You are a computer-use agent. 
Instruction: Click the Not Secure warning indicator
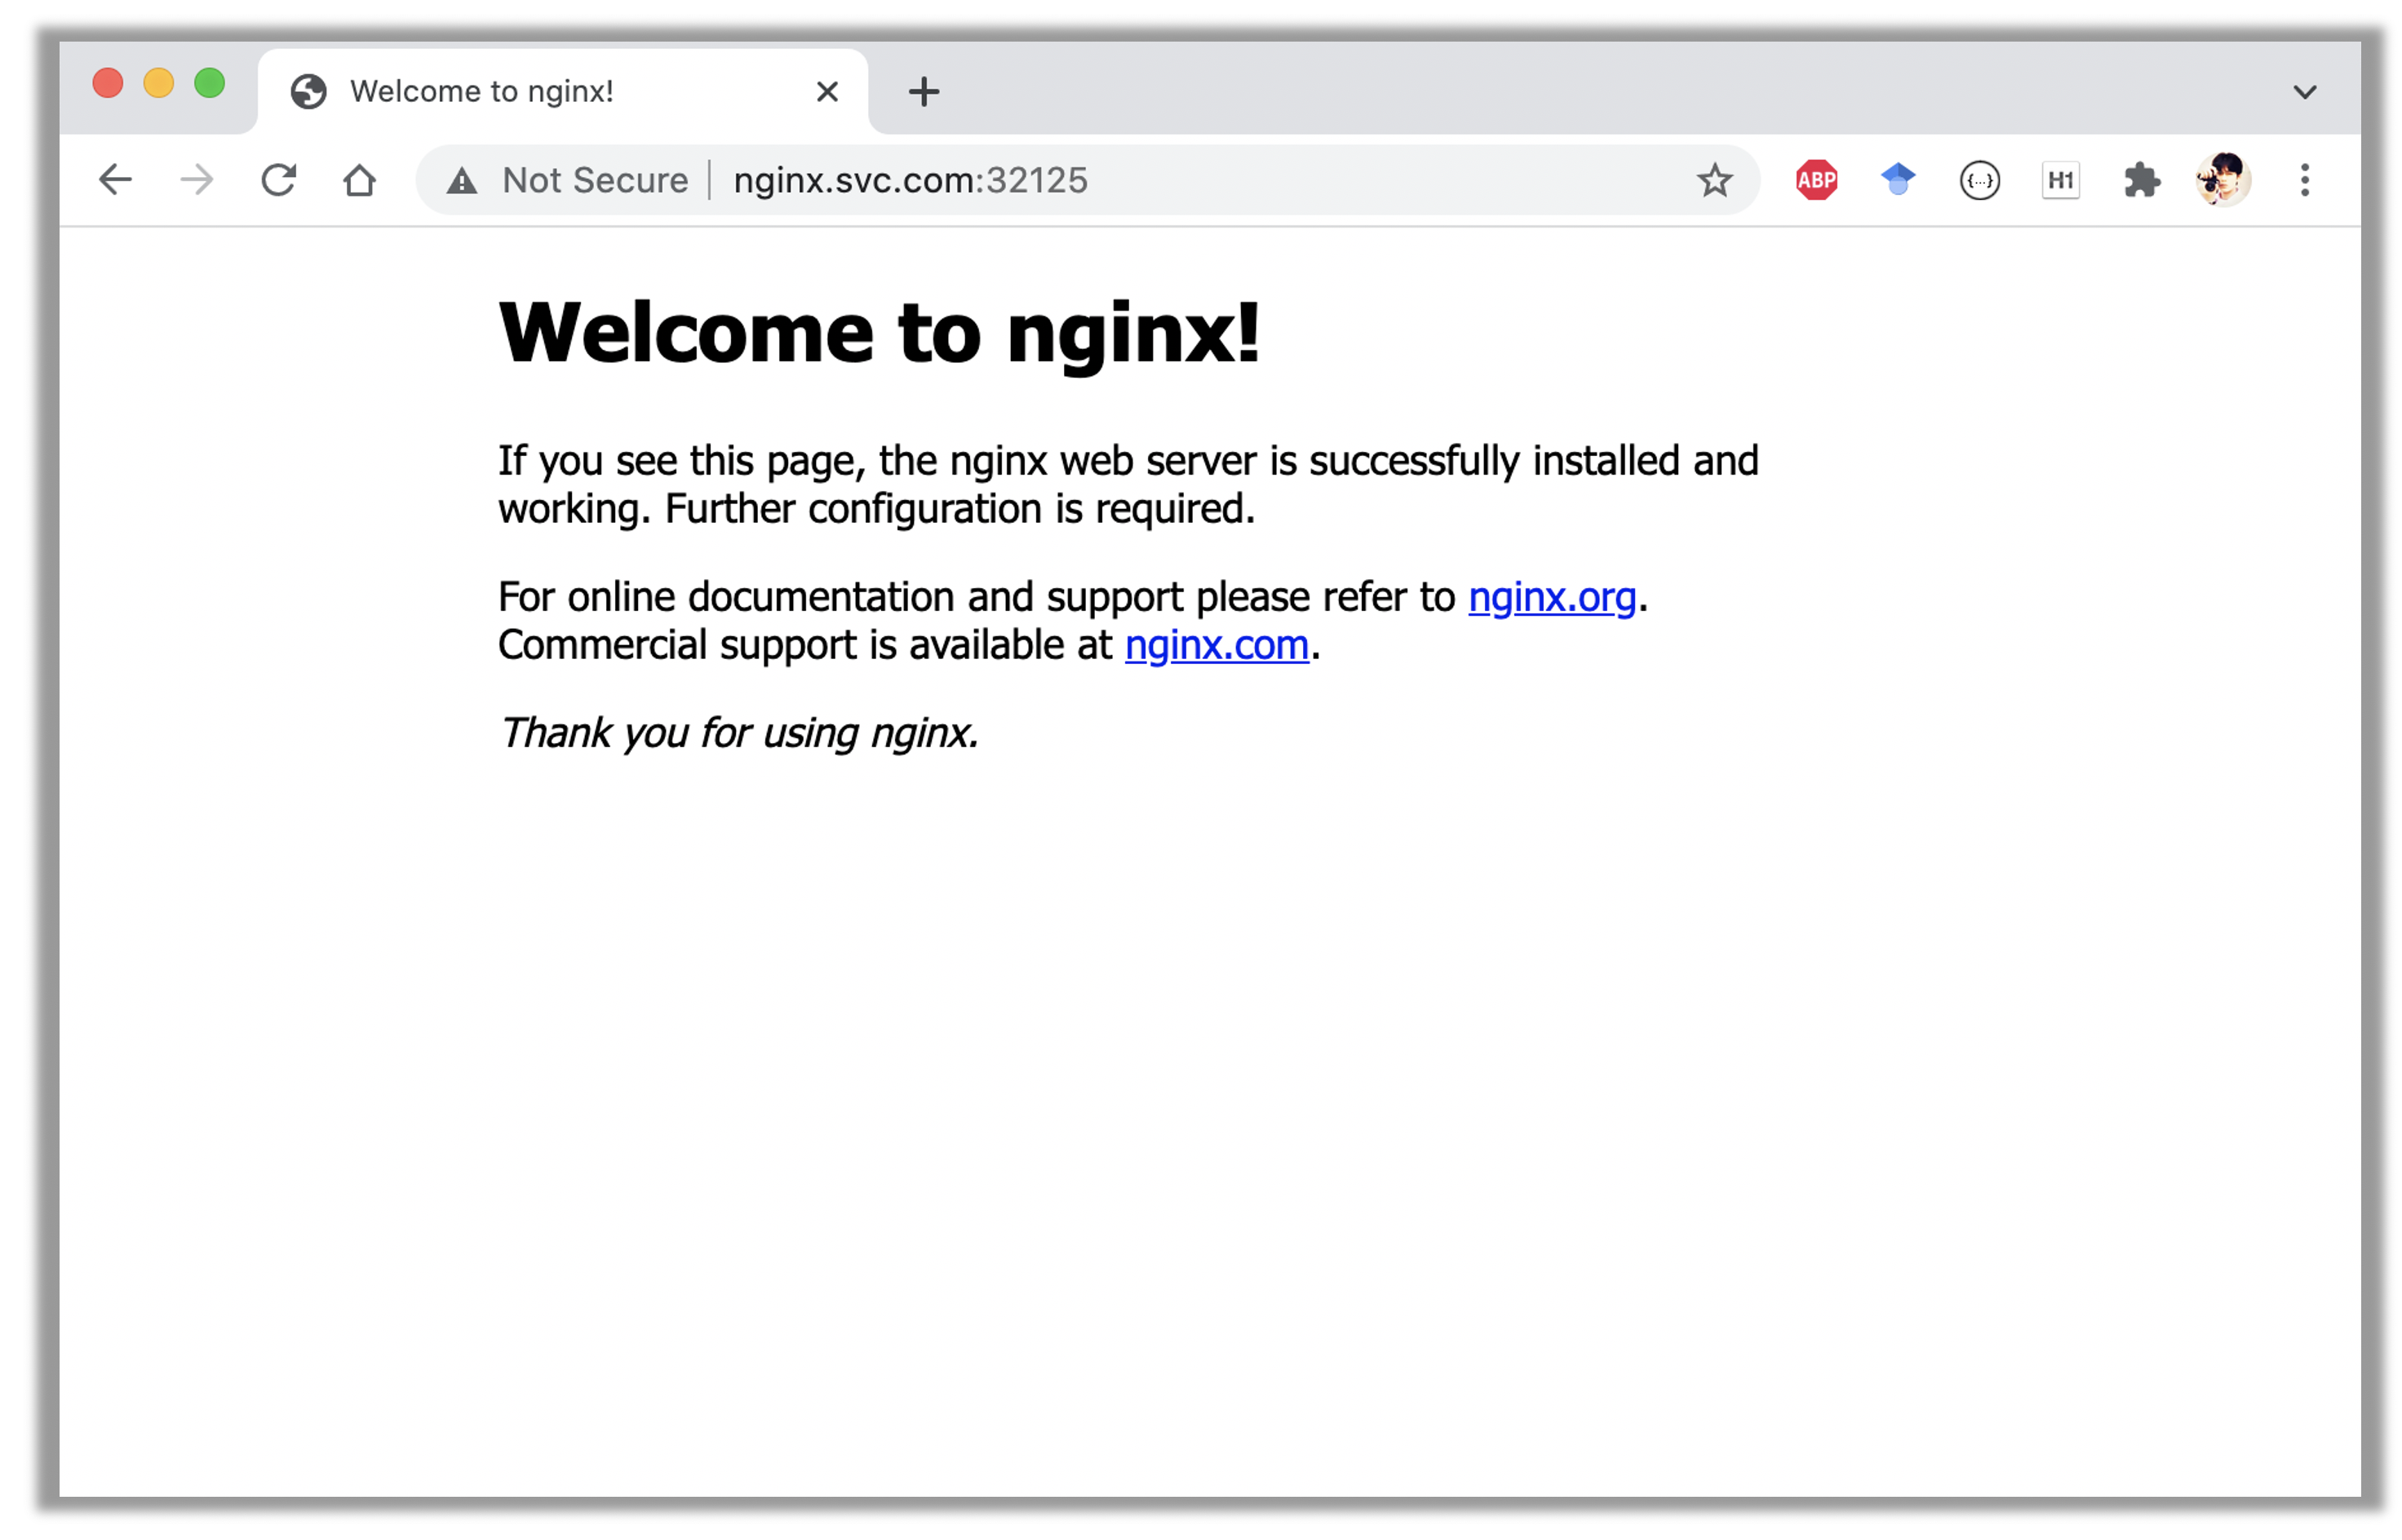pyautogui.click(x=567, y=180)
